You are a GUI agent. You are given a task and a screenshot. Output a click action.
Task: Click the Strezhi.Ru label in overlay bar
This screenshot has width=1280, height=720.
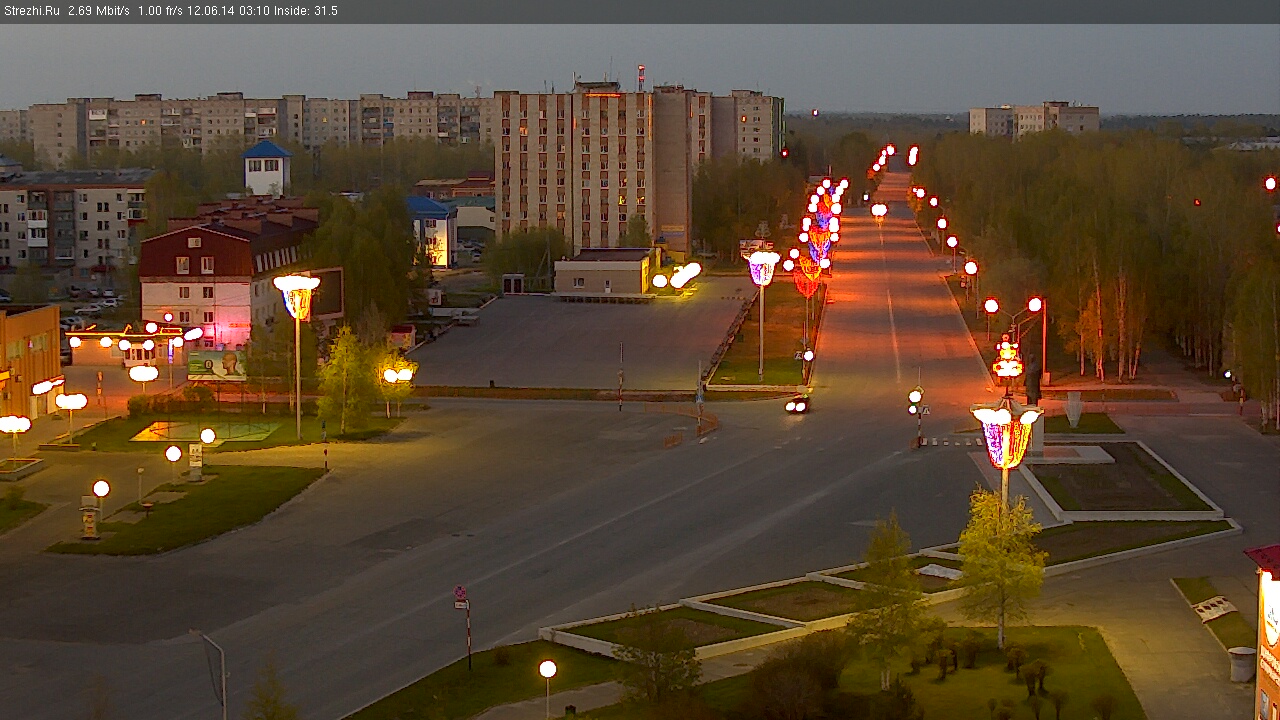click(32, 11)
